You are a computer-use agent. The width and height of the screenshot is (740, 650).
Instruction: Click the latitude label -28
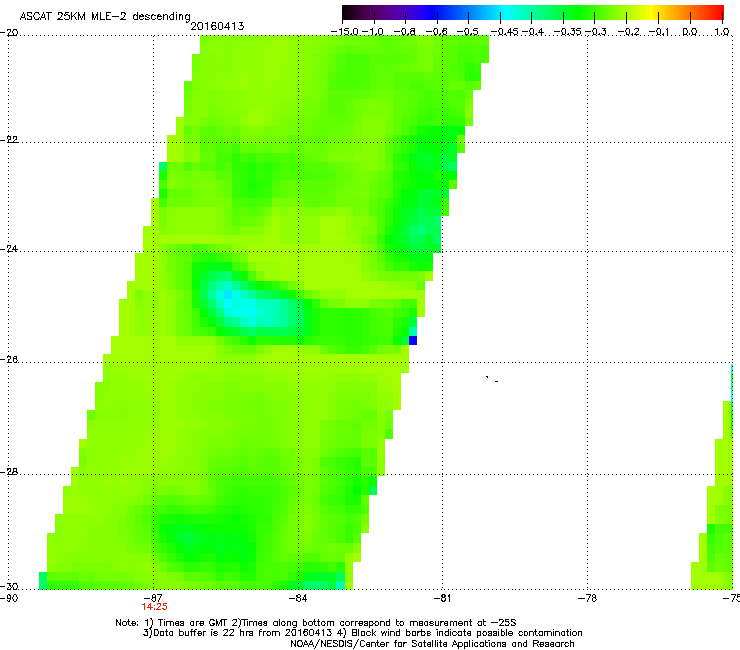pyautogui.click(x=9, y=472)
